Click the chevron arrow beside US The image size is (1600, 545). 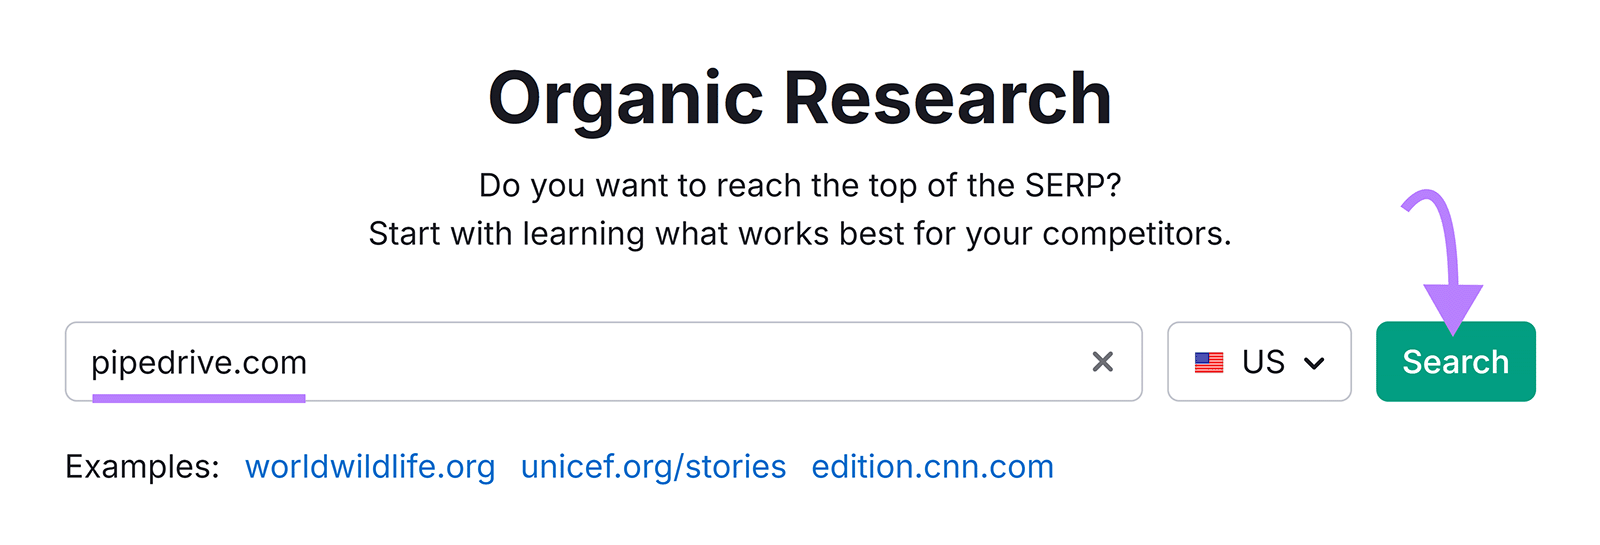[1315, 363]
